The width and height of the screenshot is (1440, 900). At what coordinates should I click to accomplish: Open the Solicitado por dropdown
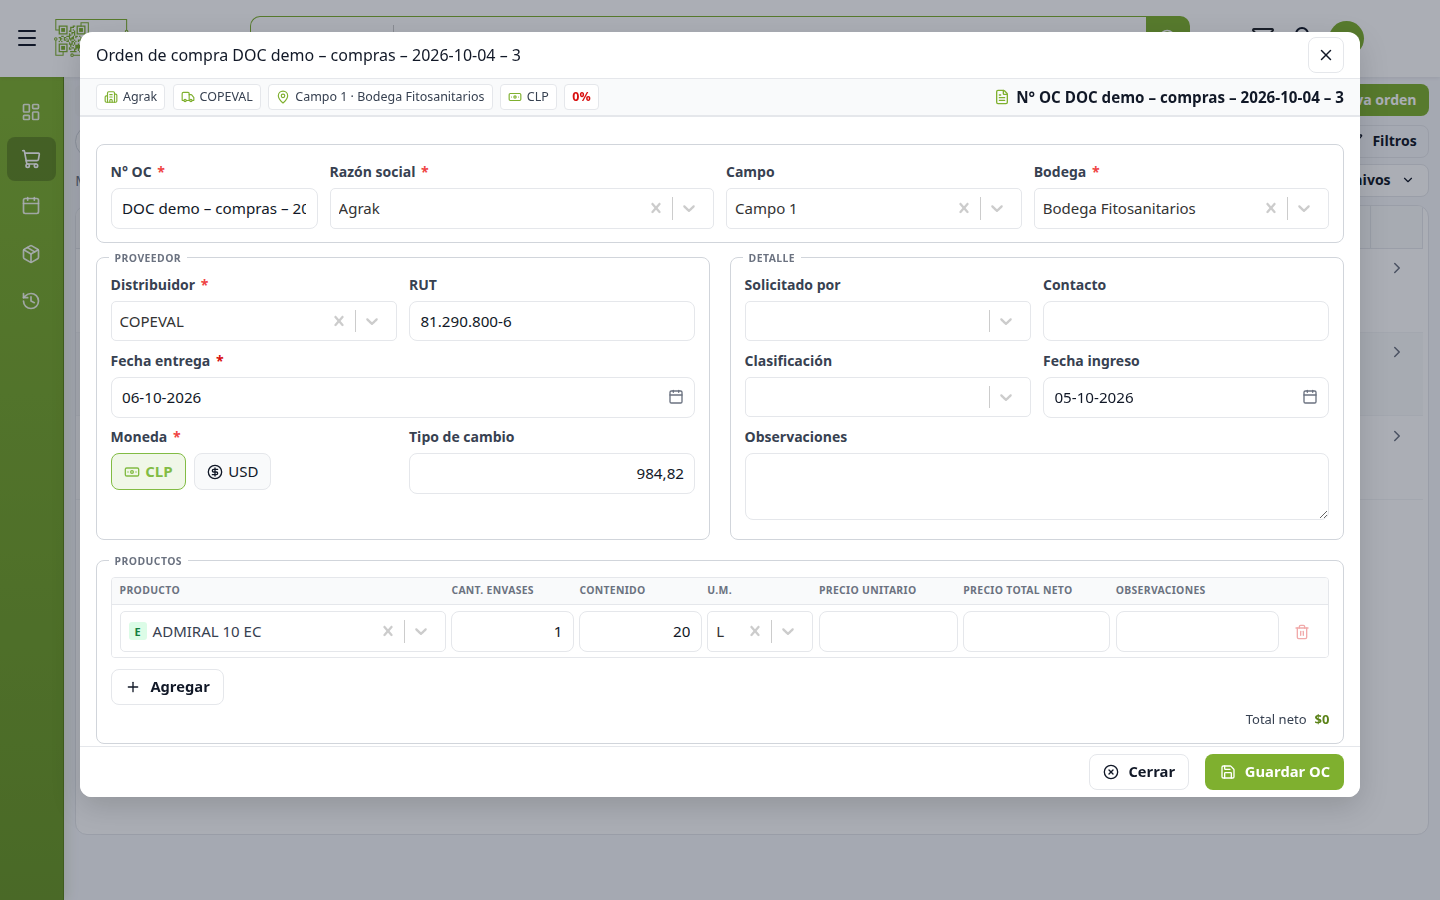pos(1007,321)
